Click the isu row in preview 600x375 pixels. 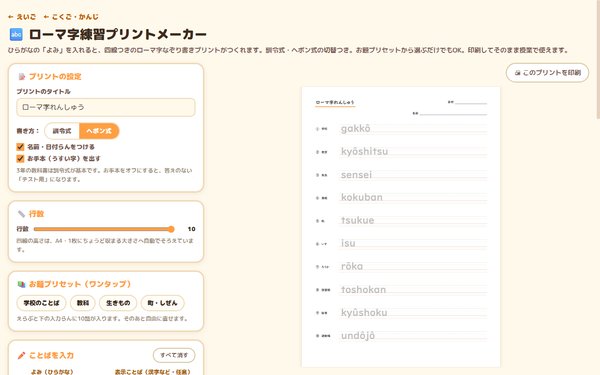401,243
